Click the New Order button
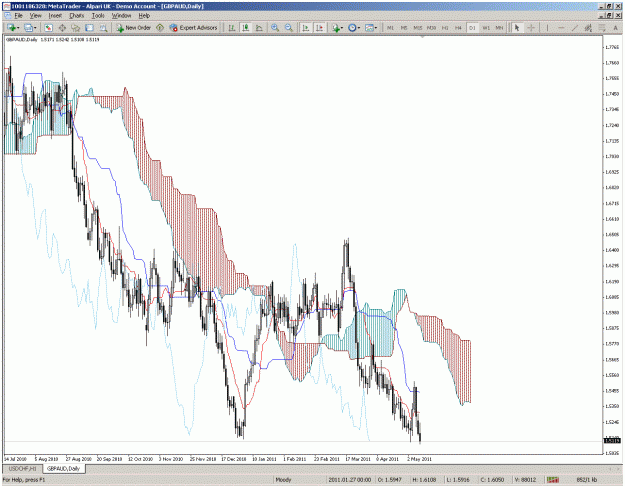 [134, 28]
